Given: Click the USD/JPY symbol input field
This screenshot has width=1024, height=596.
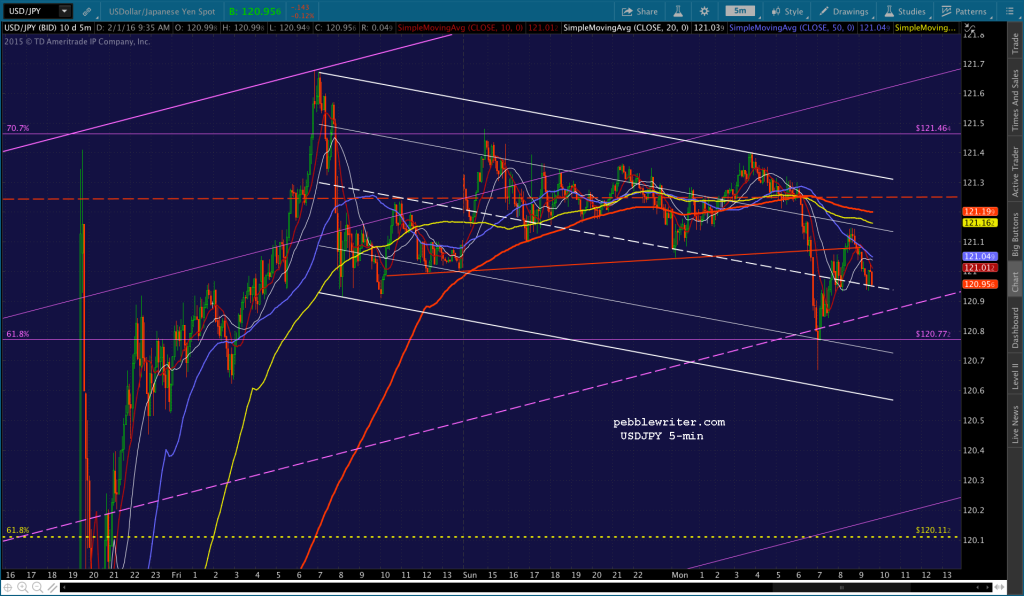Looking at the screenshot, I should [30, 11].
